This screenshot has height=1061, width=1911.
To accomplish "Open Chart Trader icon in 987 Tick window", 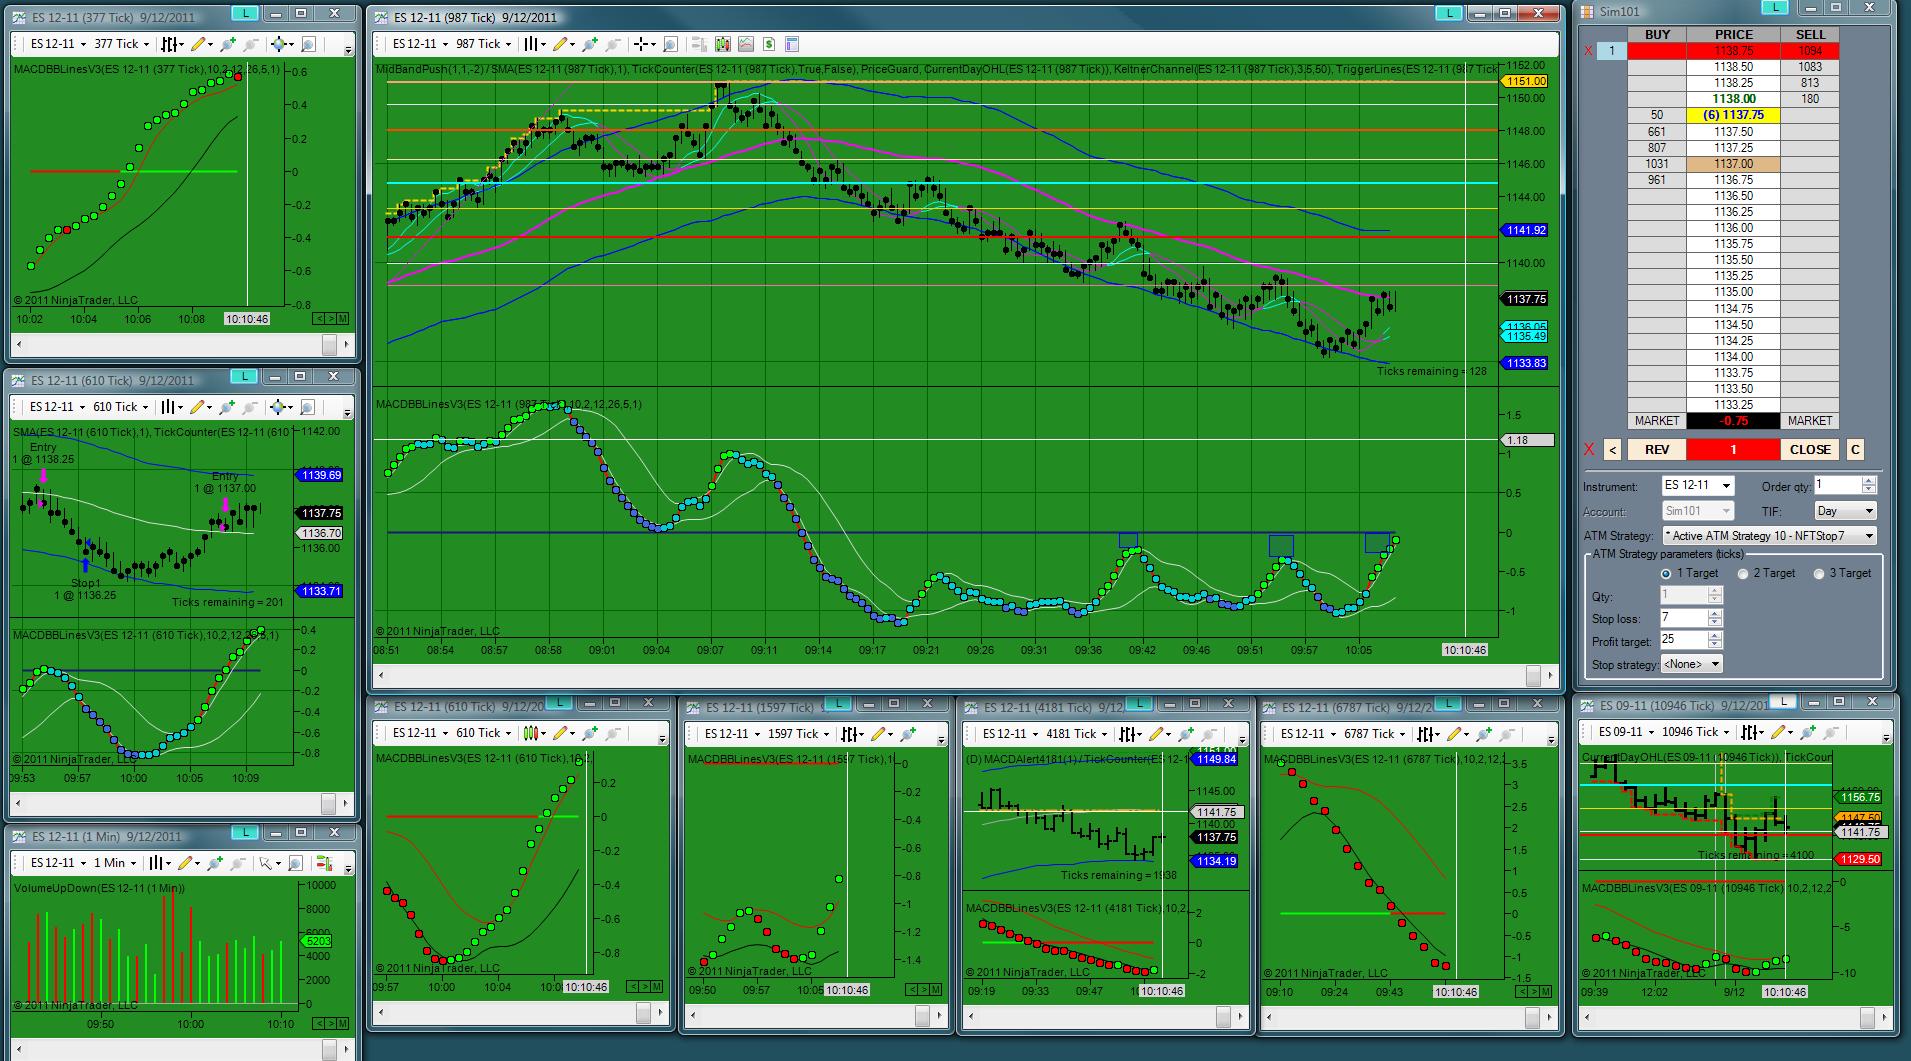I will (x=697, y=44).
